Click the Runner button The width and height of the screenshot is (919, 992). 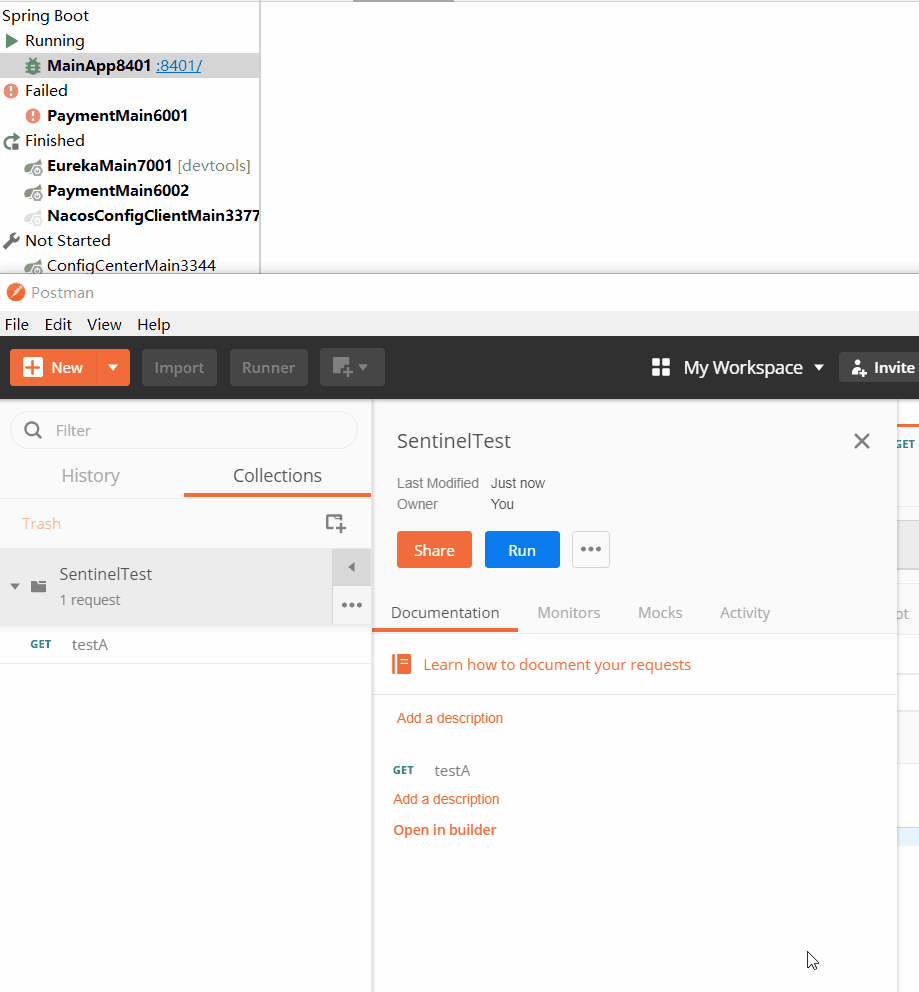coord(269,368)
